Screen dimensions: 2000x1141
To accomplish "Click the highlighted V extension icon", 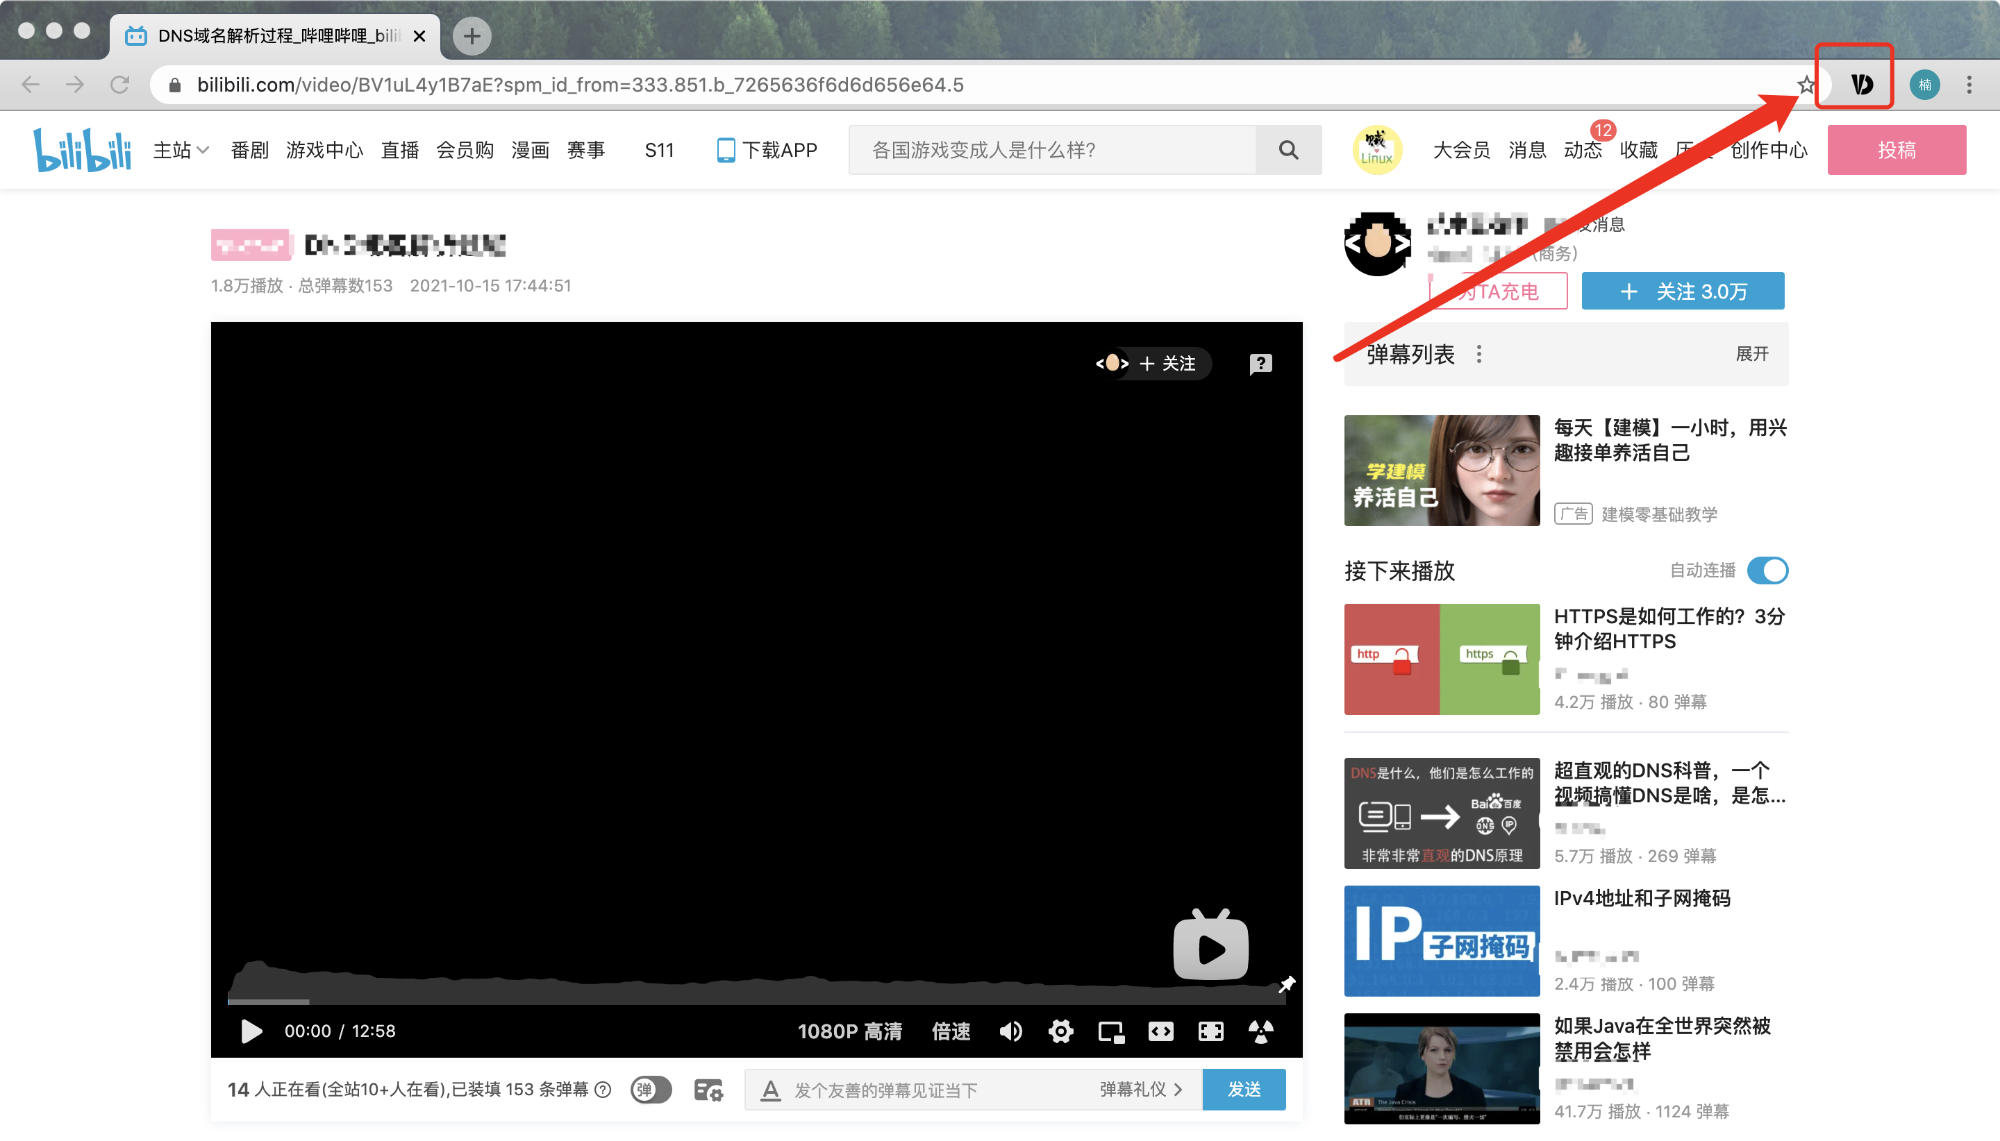I will pos(1860,84).
